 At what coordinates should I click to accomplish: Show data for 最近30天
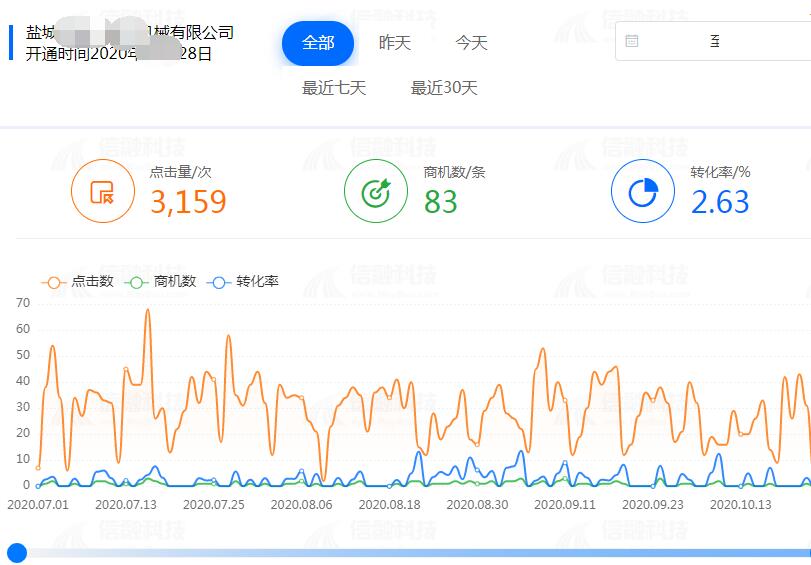[x=444, y=88]
